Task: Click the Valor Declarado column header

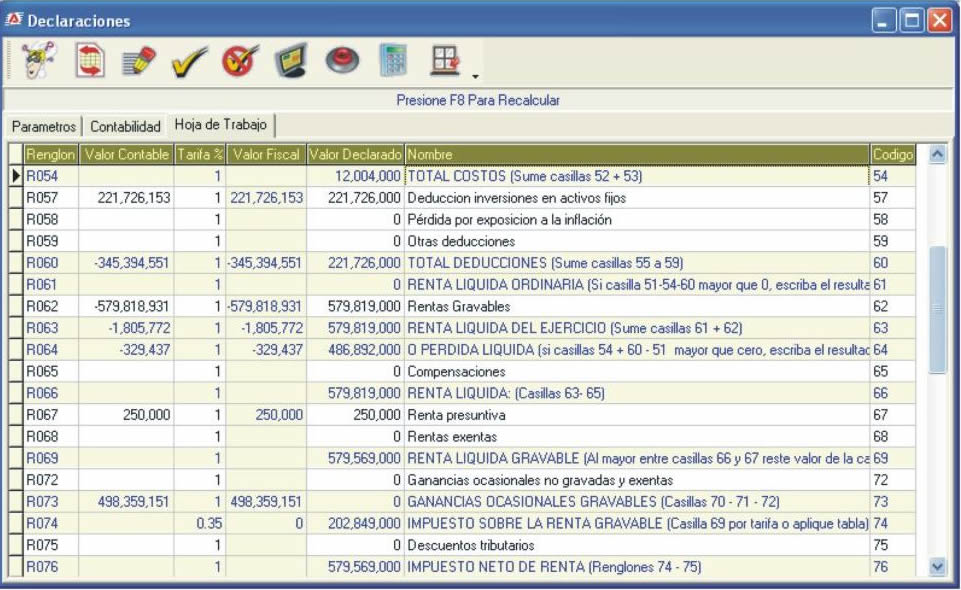Action: 355,154
